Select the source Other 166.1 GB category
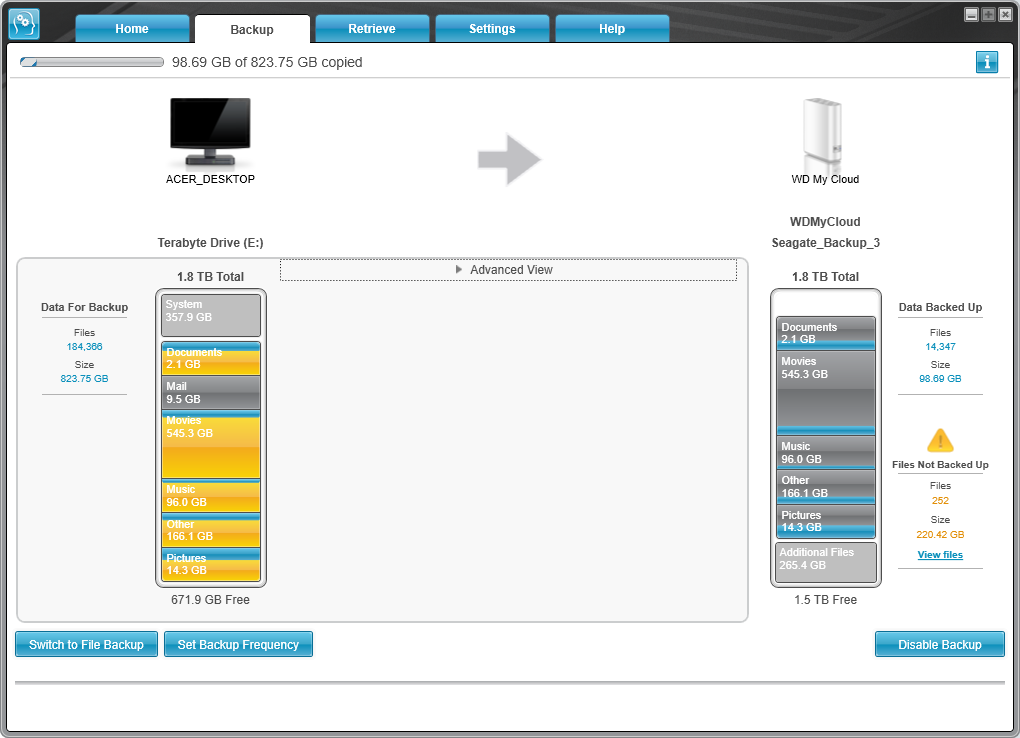The width and height of the screenshot is (1020, 738). tap(211, 530)
